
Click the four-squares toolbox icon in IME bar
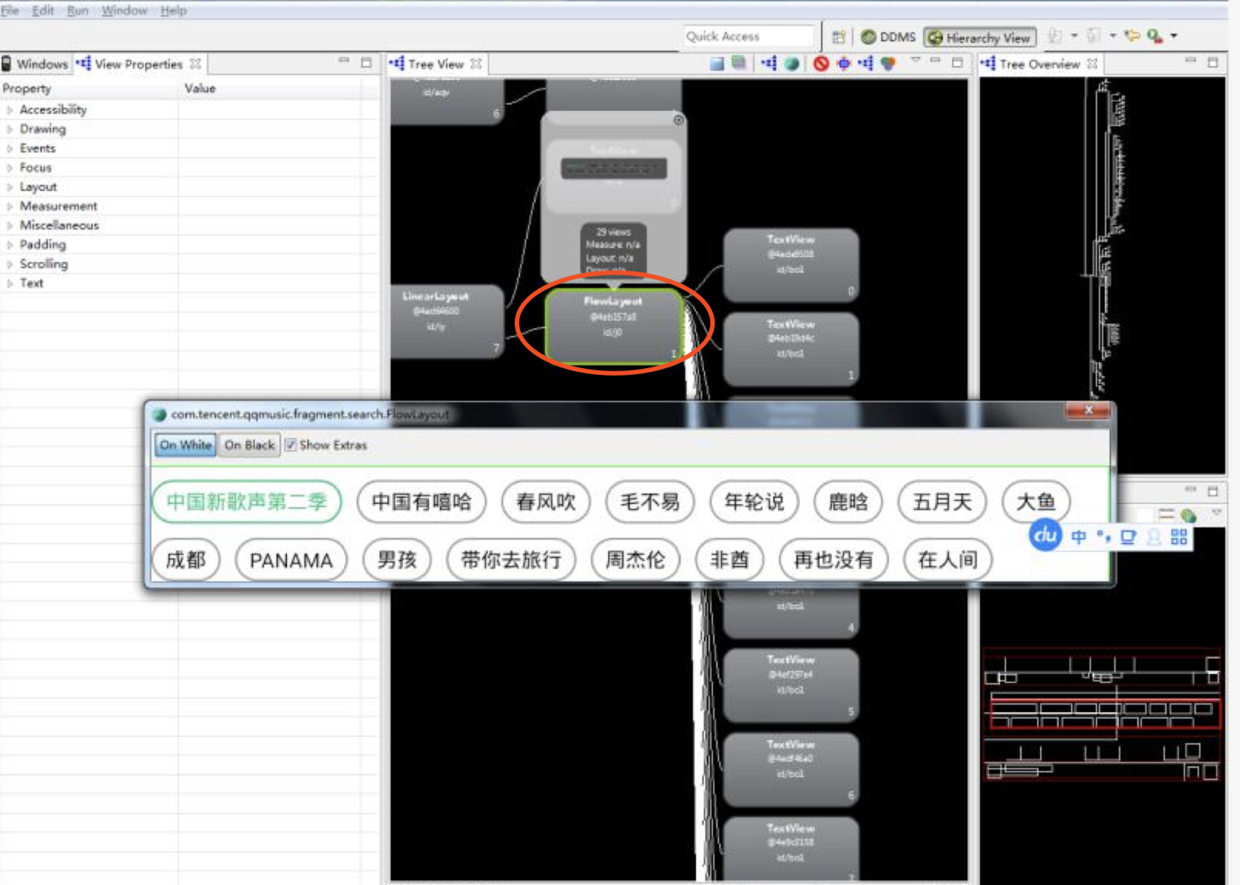tap(1179, 537)
